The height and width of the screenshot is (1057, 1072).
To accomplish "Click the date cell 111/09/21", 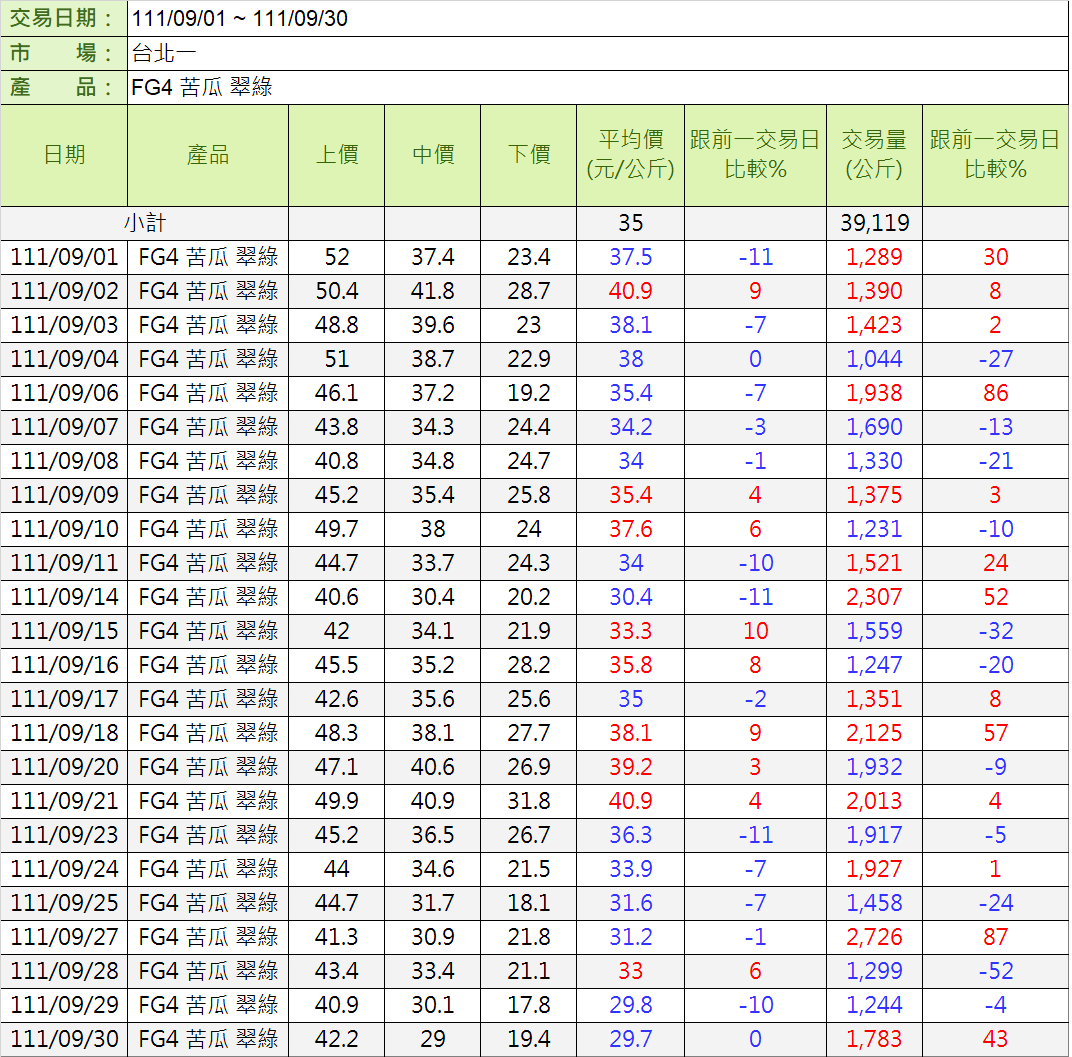I will (64, 801).
